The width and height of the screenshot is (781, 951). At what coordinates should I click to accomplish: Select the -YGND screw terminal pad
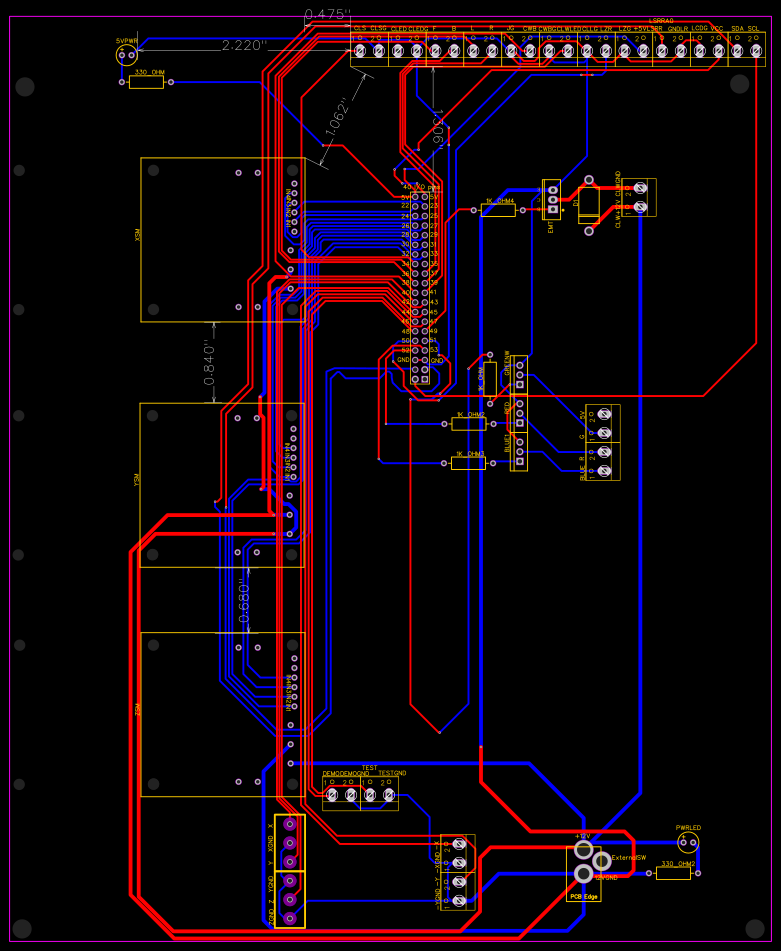[459, 901]
